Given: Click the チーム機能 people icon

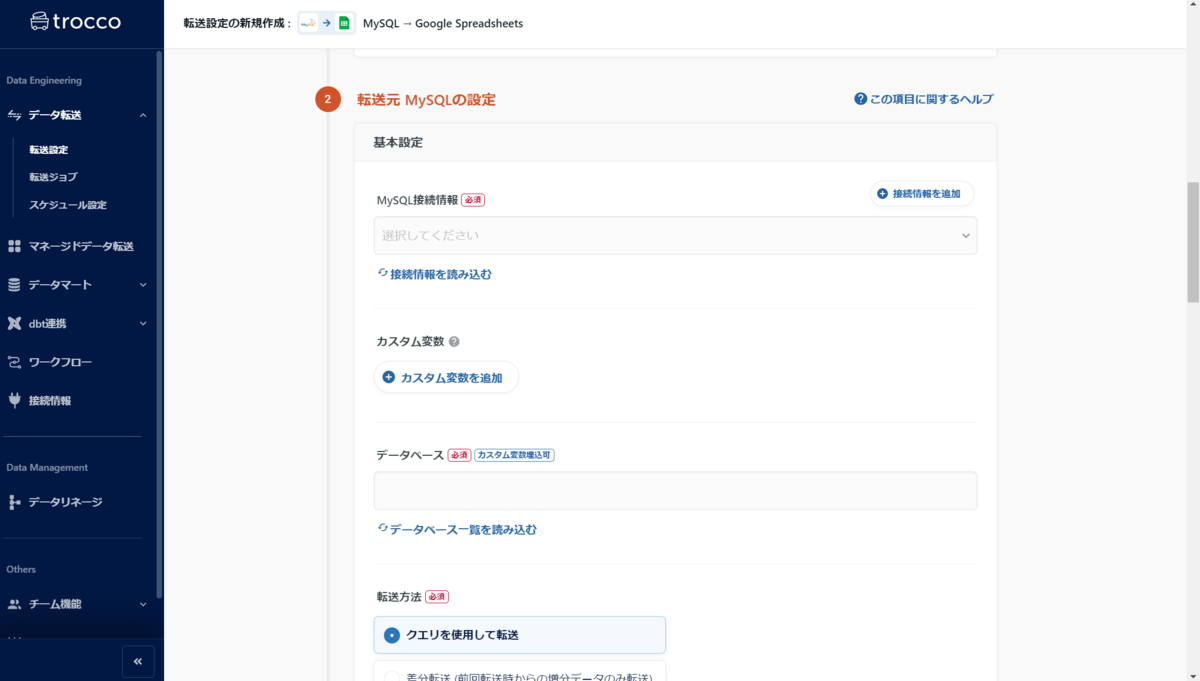Looking at the screenshot, I should pos(14,604).
